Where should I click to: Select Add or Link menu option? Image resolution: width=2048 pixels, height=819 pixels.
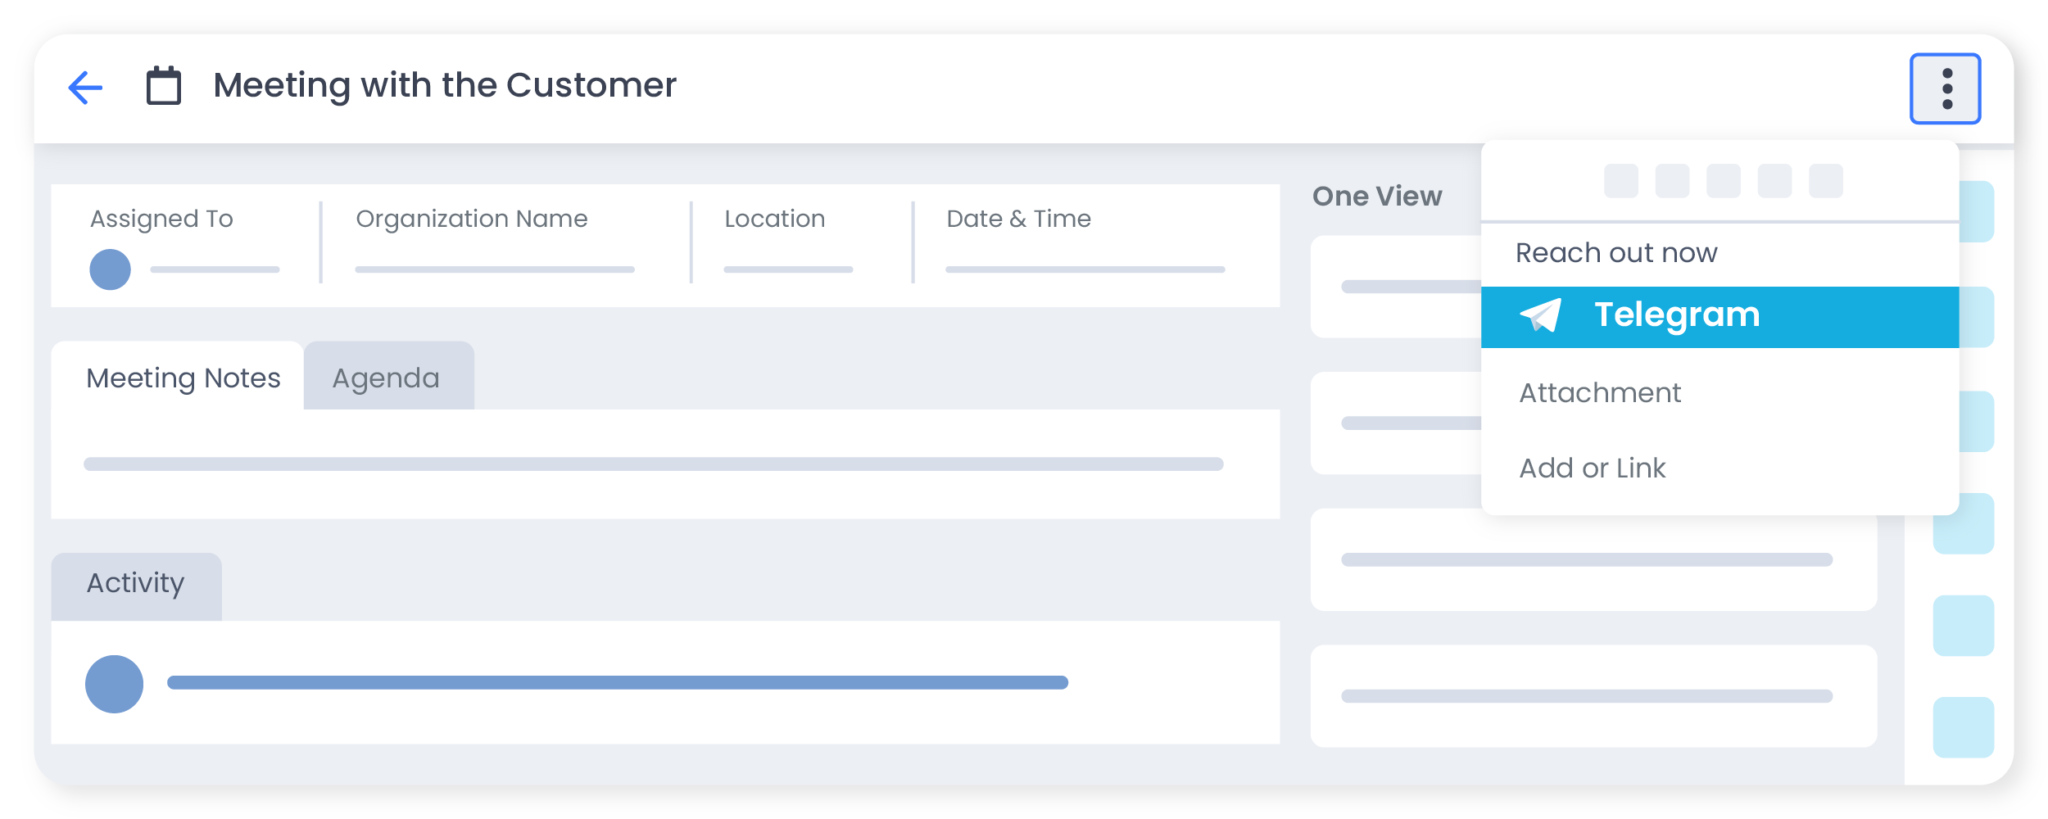1592,468
